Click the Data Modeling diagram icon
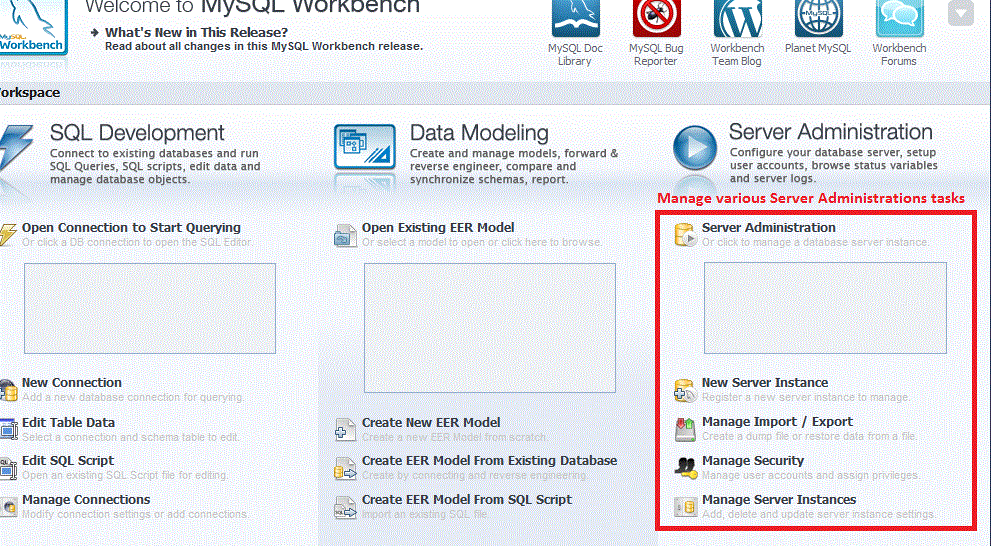This screenshot has width=991, height=546. [x=365, y=147]
